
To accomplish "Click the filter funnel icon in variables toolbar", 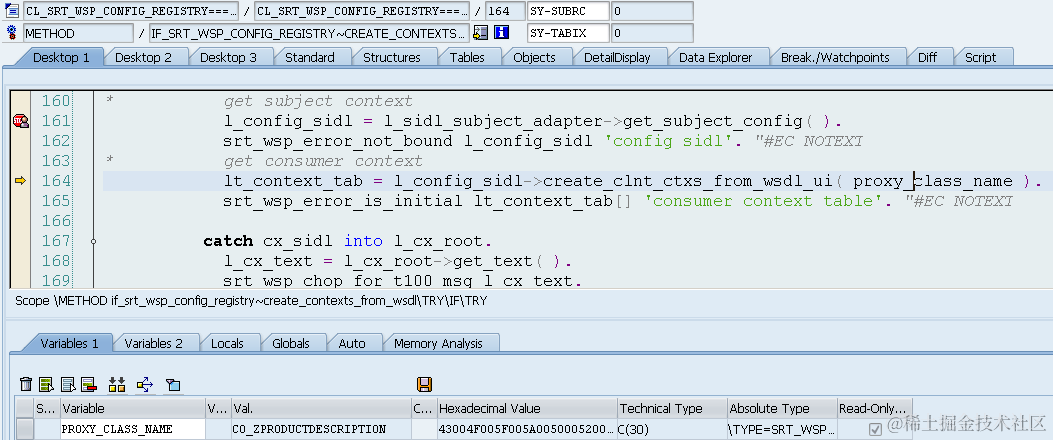I will 173,384.
